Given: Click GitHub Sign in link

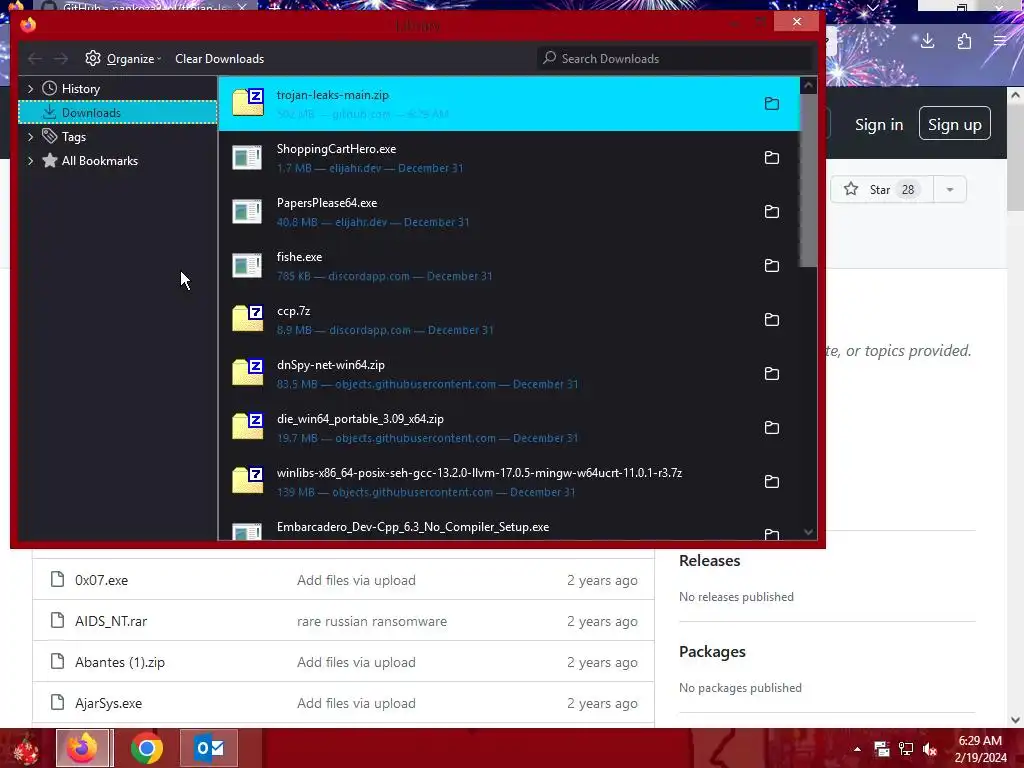Looking at the screenshot, I should (879, 125).
